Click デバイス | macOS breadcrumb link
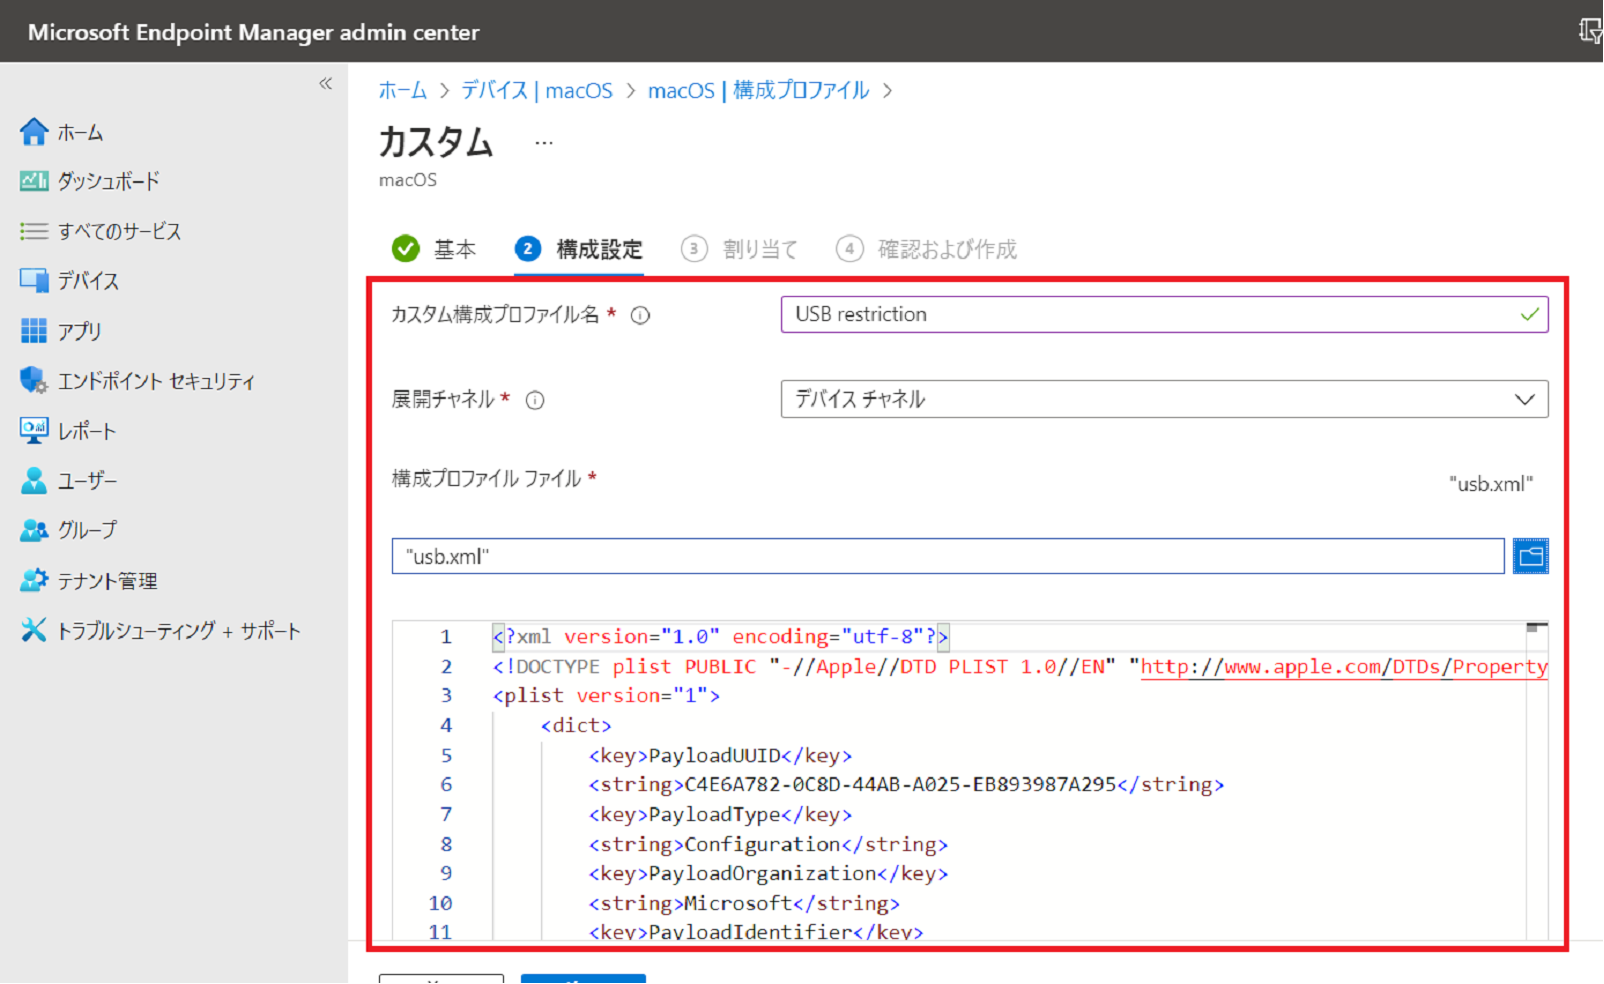The image size is (1604, 984). 537,90
